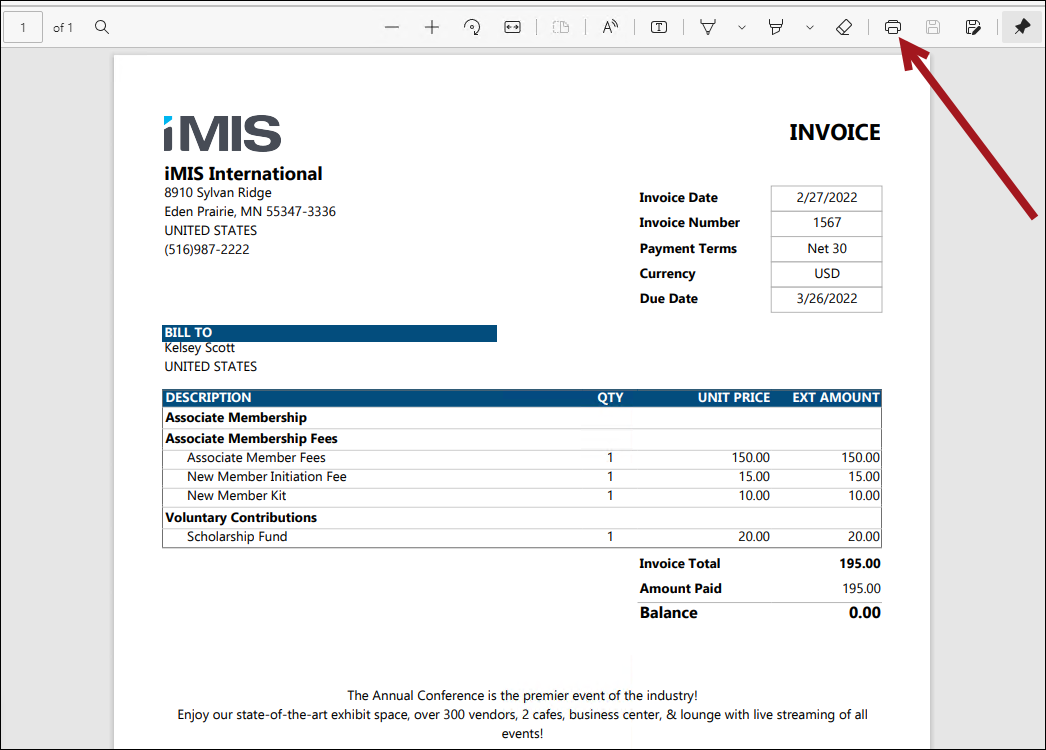Image resolution: width=1046 pixels, height=750 pixels.
Task: Switch to page view layout icon
Action: tap(561, 27)
